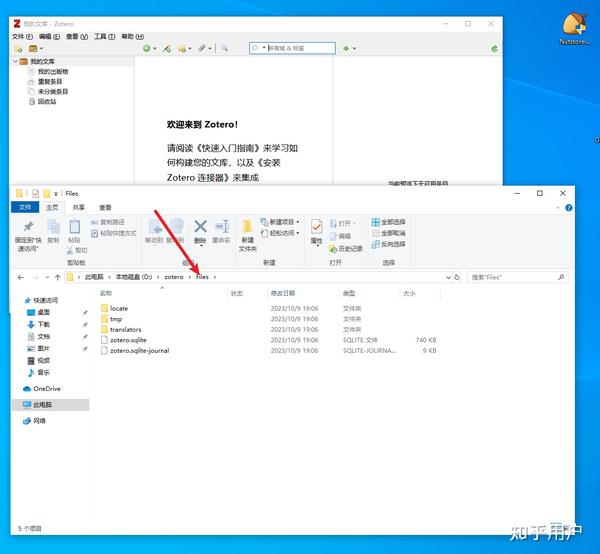
Task: Click the up one level arrow in Explorer
Action: [57, 277]
